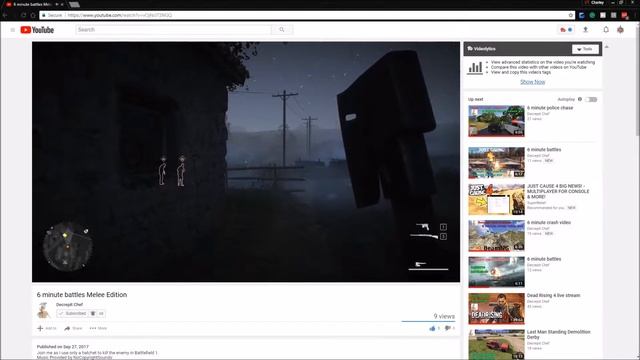This screenshot has height=360, width=640.
Task: Open the '6 minute crash video' thumbnail
Action: click(x=496, y=236)
